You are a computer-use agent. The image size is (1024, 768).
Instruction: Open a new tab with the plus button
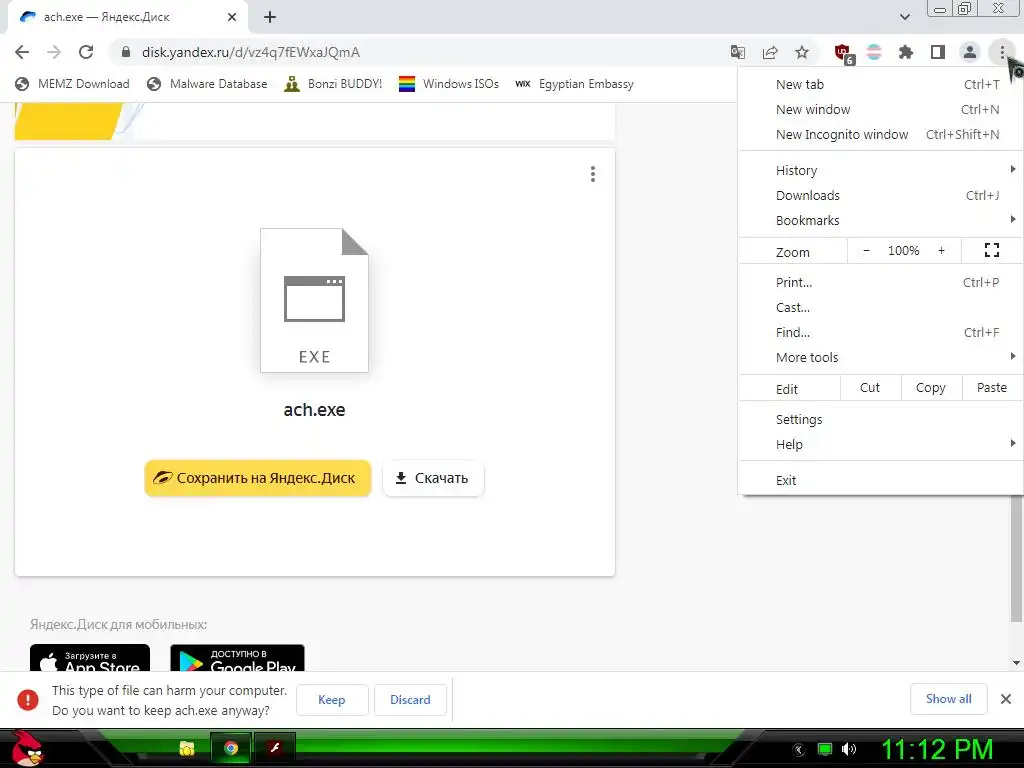pyautogui.click(x=270, y=17)
